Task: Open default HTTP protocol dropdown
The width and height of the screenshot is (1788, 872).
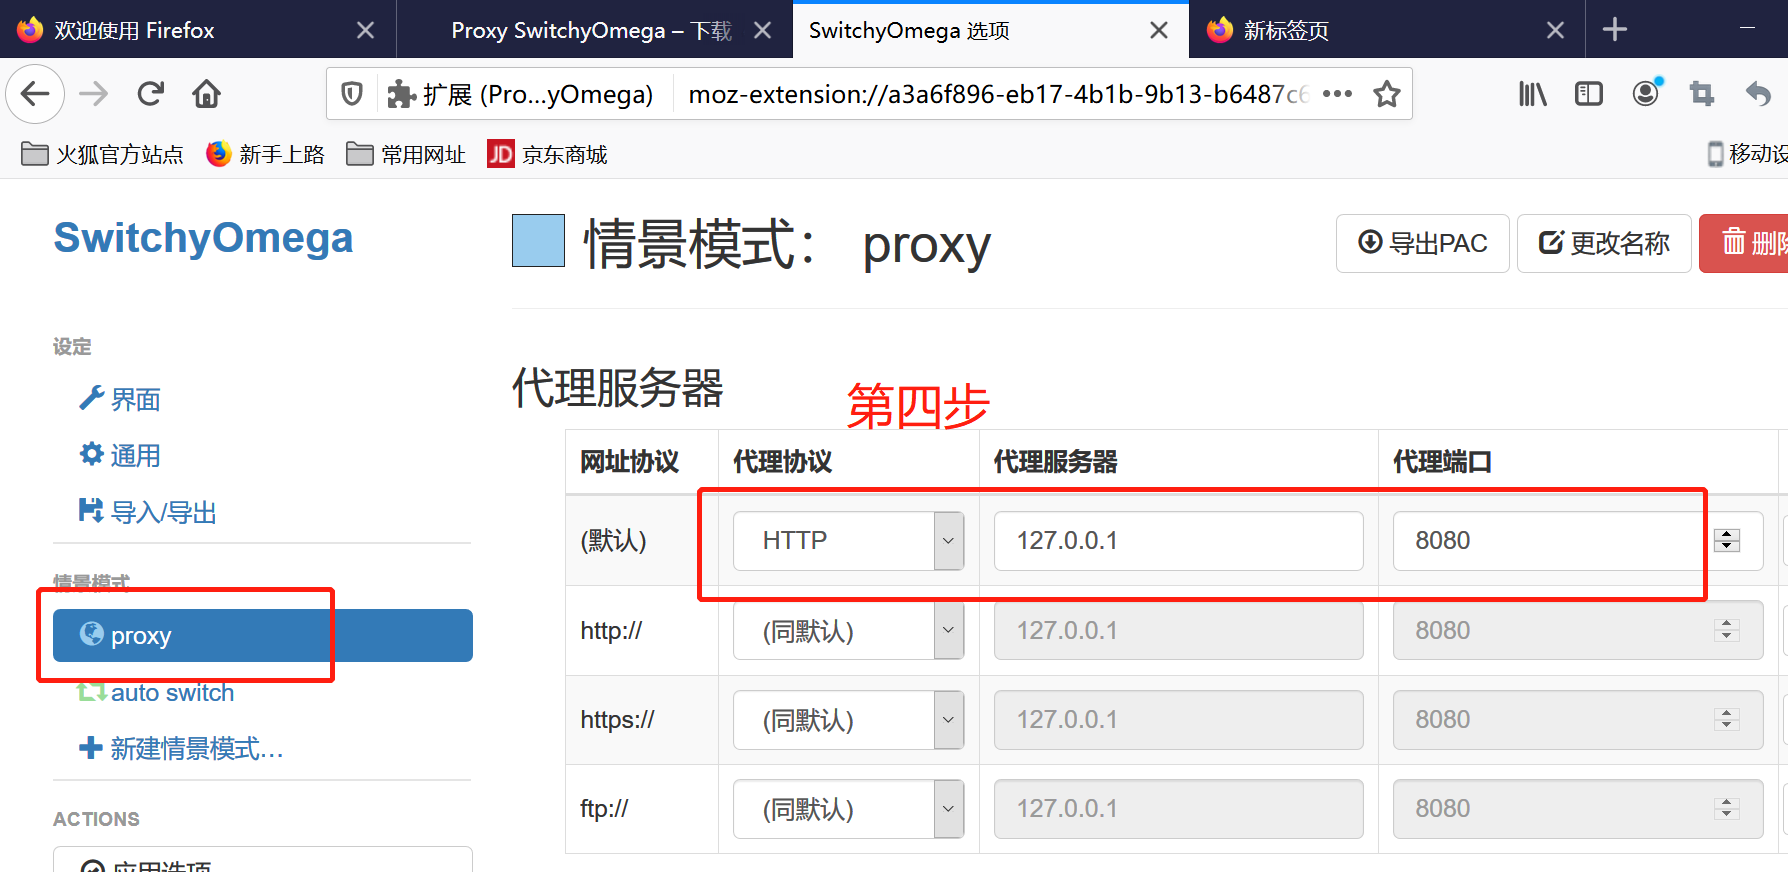Action: tap(849, 541)
